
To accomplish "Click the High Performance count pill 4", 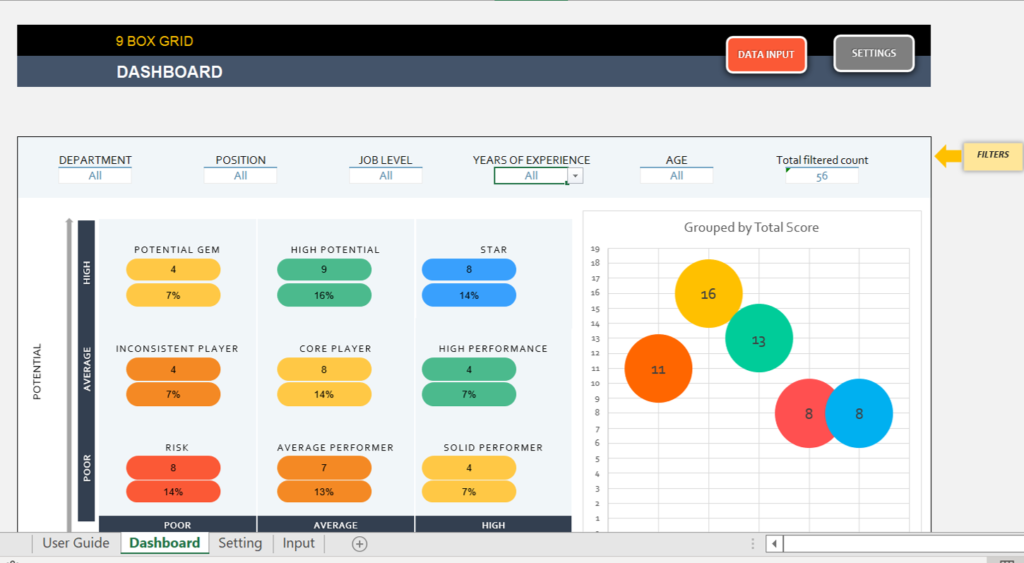I will point(469,369).
